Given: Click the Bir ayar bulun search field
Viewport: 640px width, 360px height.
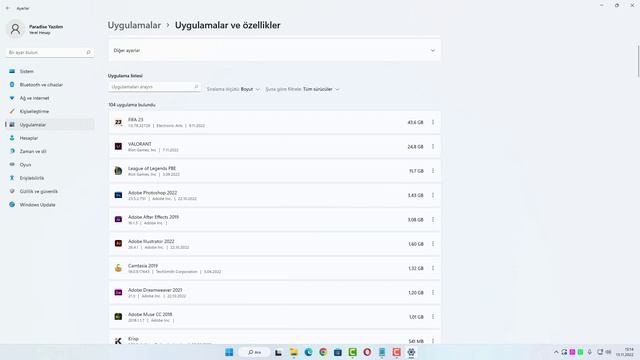Looking at the screenshot, I should (50, 53).
